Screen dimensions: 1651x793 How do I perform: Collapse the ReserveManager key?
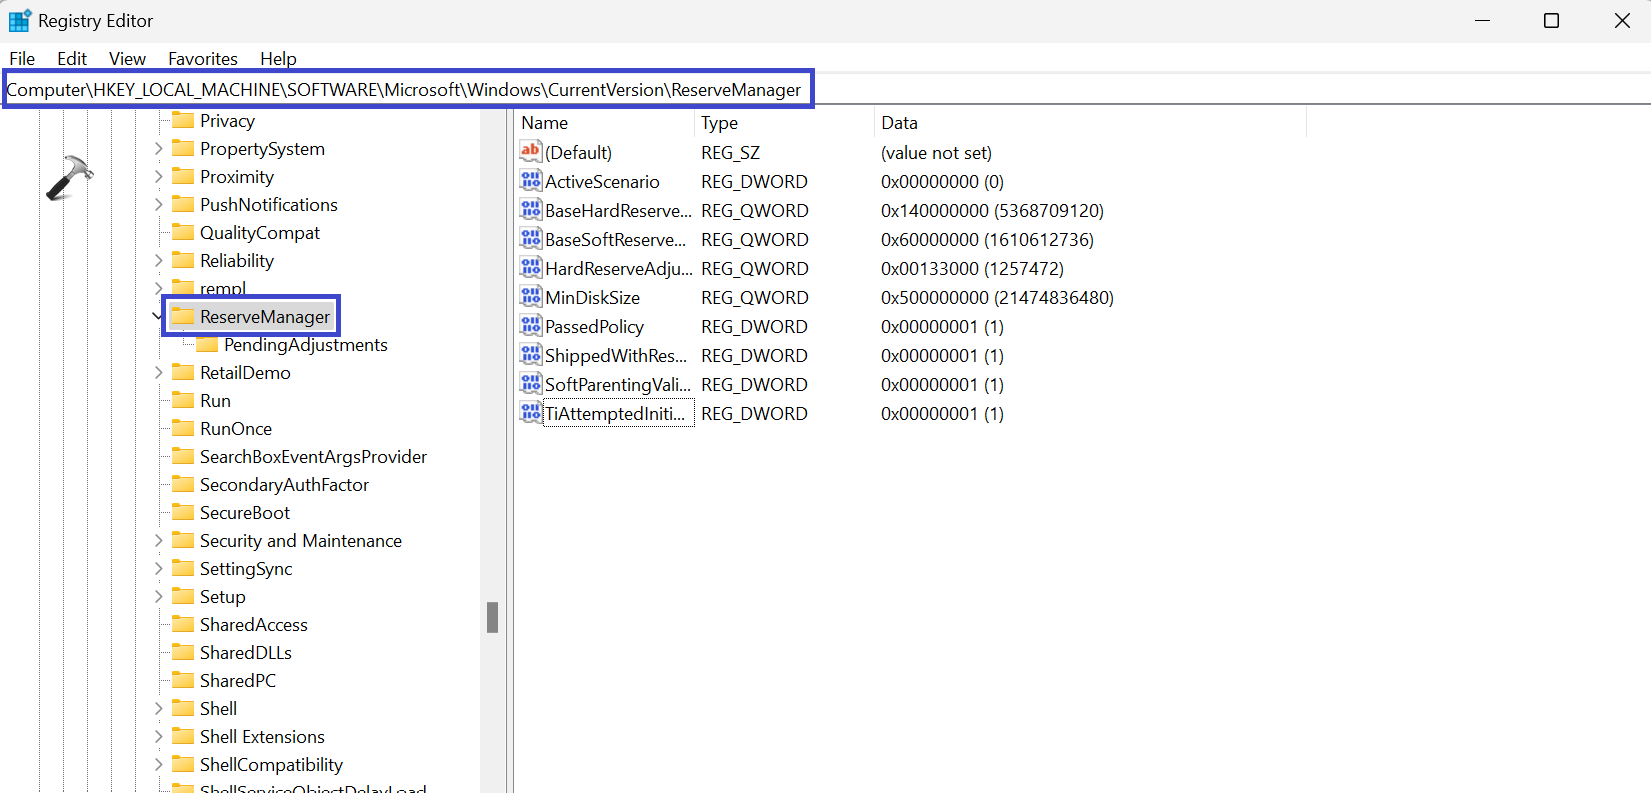pos(158,316)
